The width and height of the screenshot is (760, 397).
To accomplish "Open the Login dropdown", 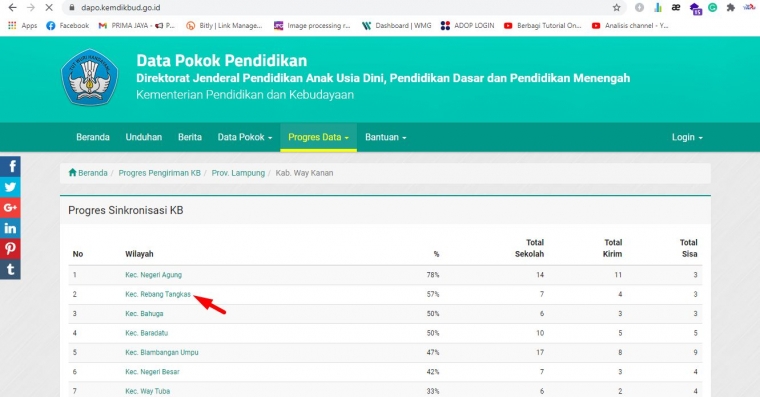I will point(687,137).
